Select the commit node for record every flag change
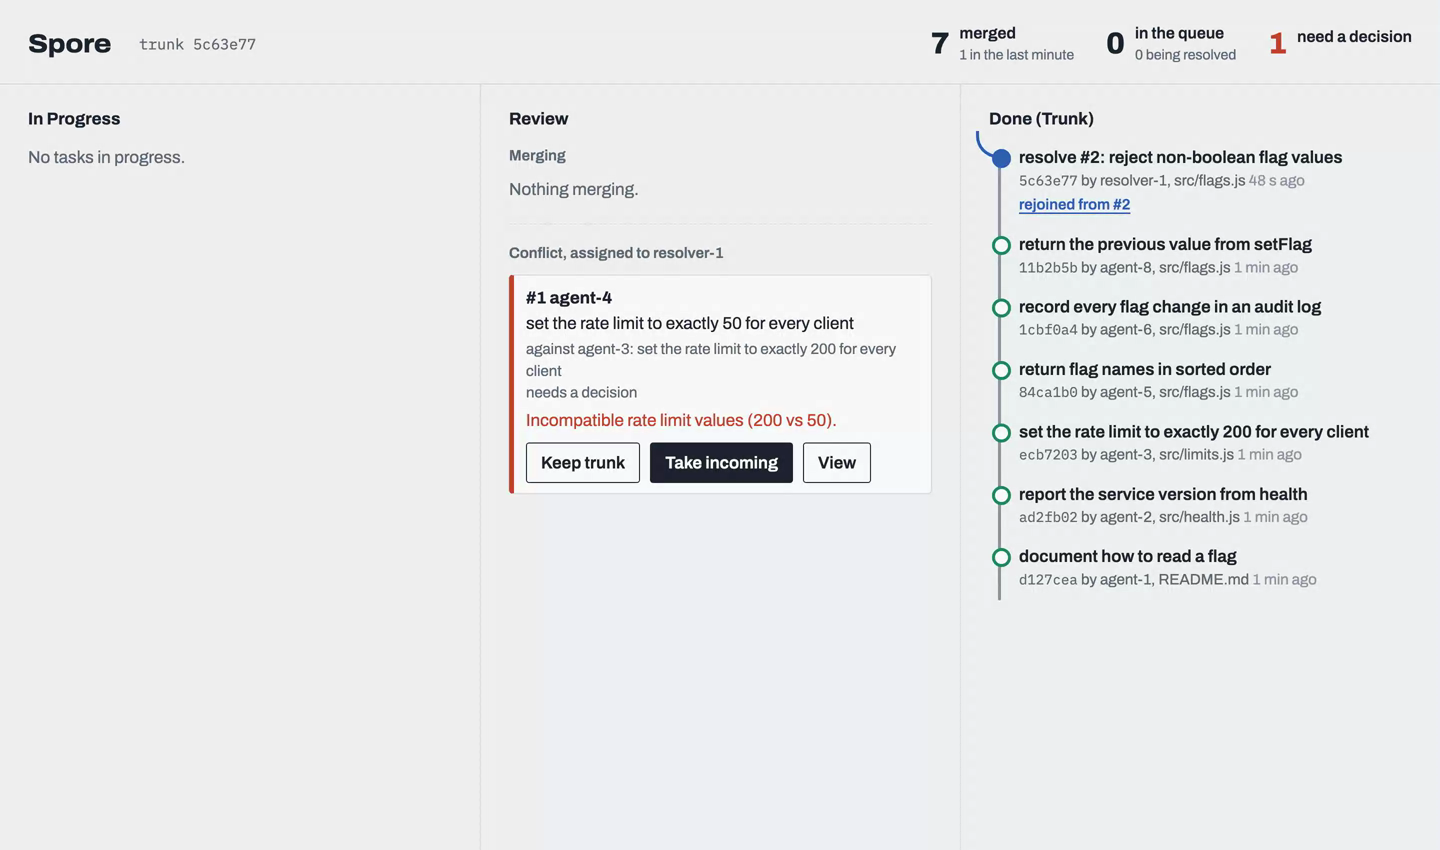Screen dimensions: 1440x850 1001,308
